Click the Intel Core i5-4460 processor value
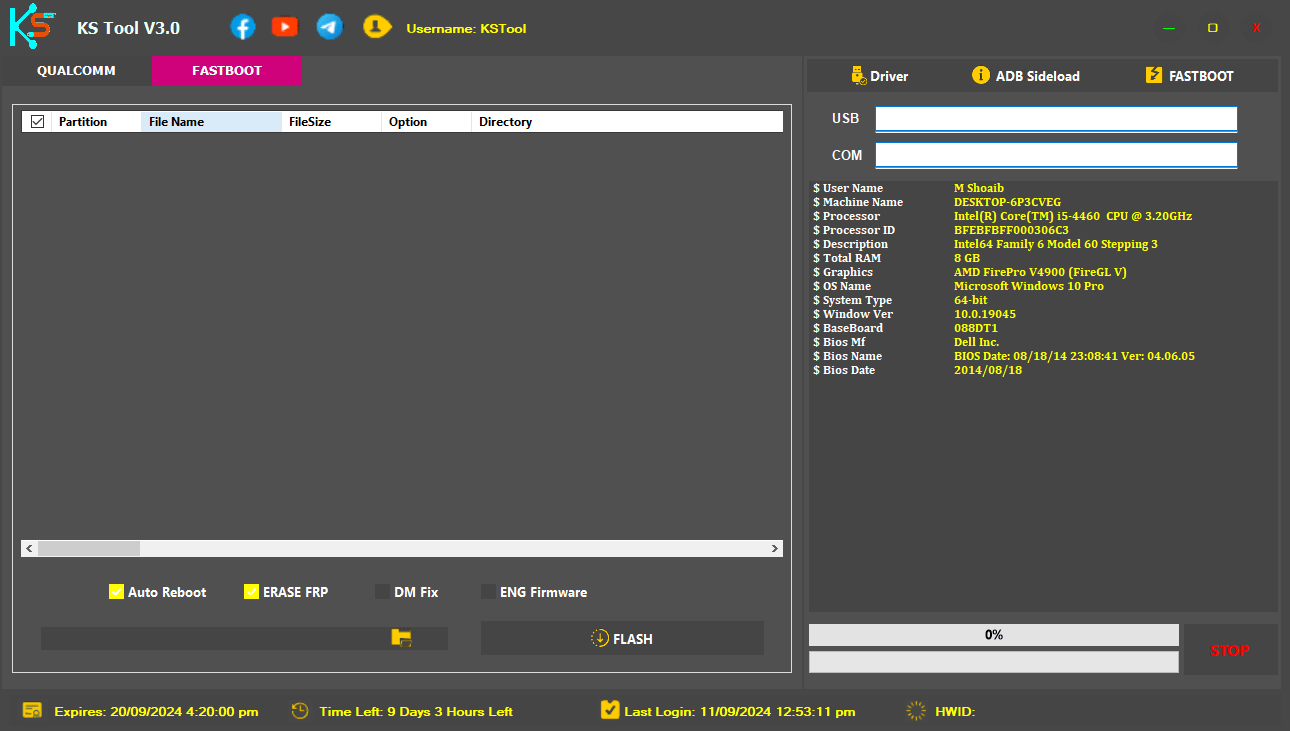 [1072, 216]
